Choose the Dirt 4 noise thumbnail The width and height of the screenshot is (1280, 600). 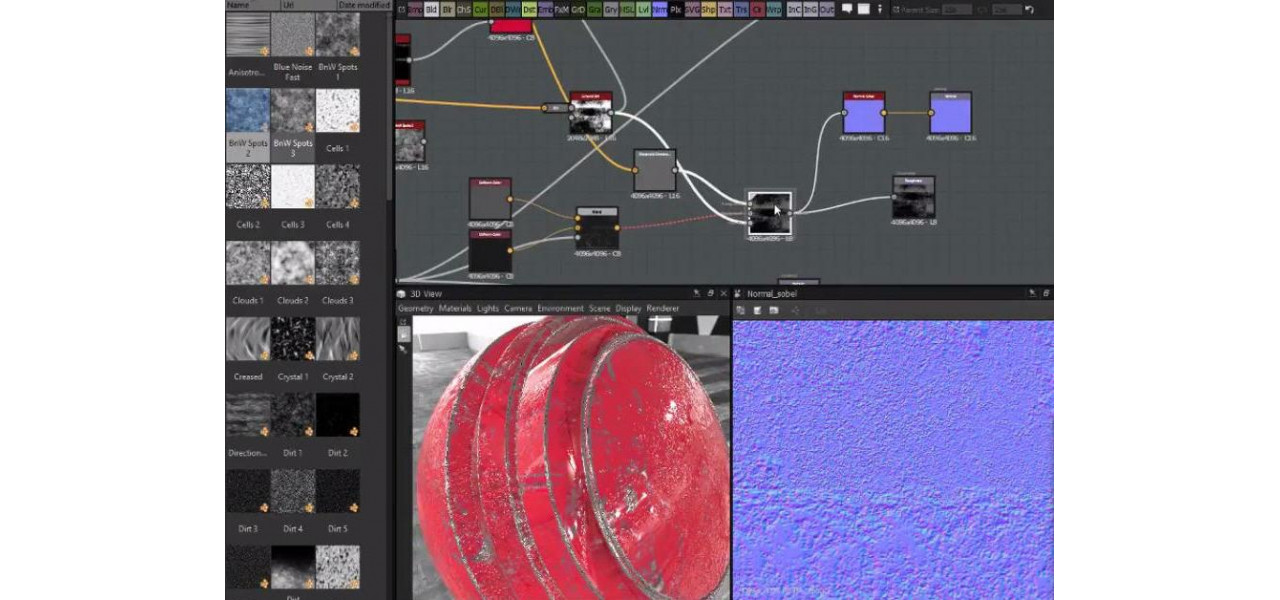coord(293,492)
